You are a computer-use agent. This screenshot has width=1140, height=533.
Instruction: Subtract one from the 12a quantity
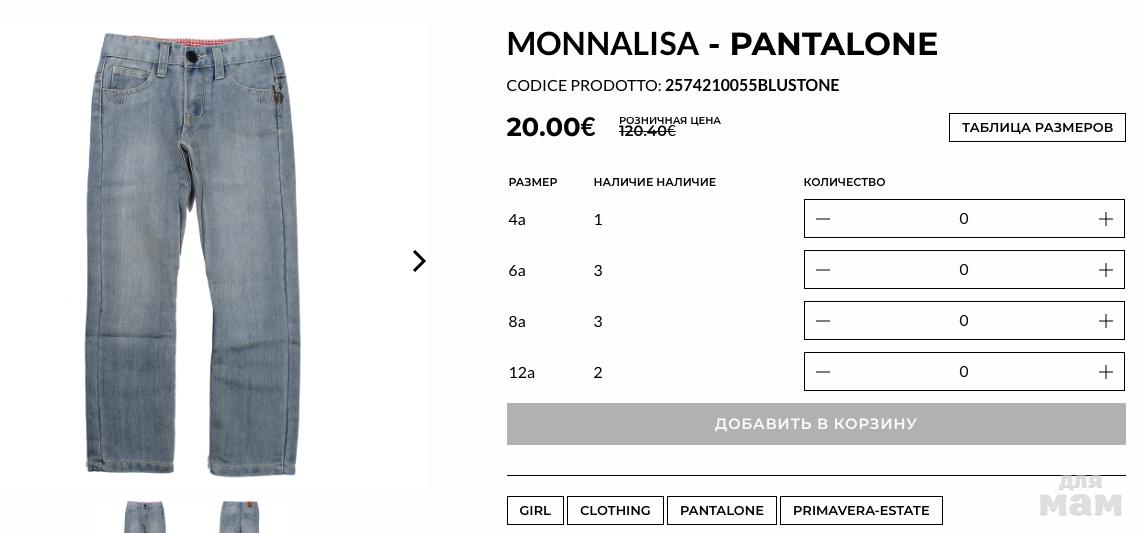[823, 372]
